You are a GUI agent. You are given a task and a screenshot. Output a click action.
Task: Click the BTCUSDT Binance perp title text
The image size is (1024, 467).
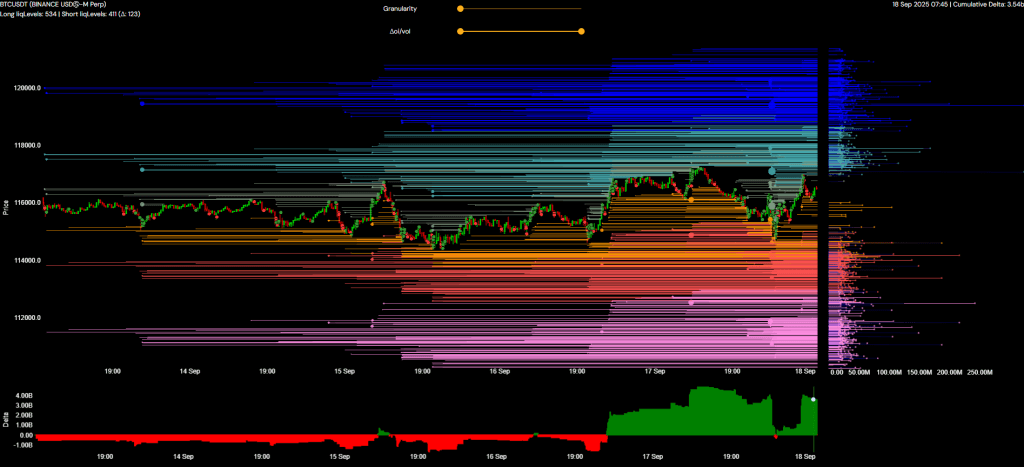pyautogui.click(x=62, y=5)
